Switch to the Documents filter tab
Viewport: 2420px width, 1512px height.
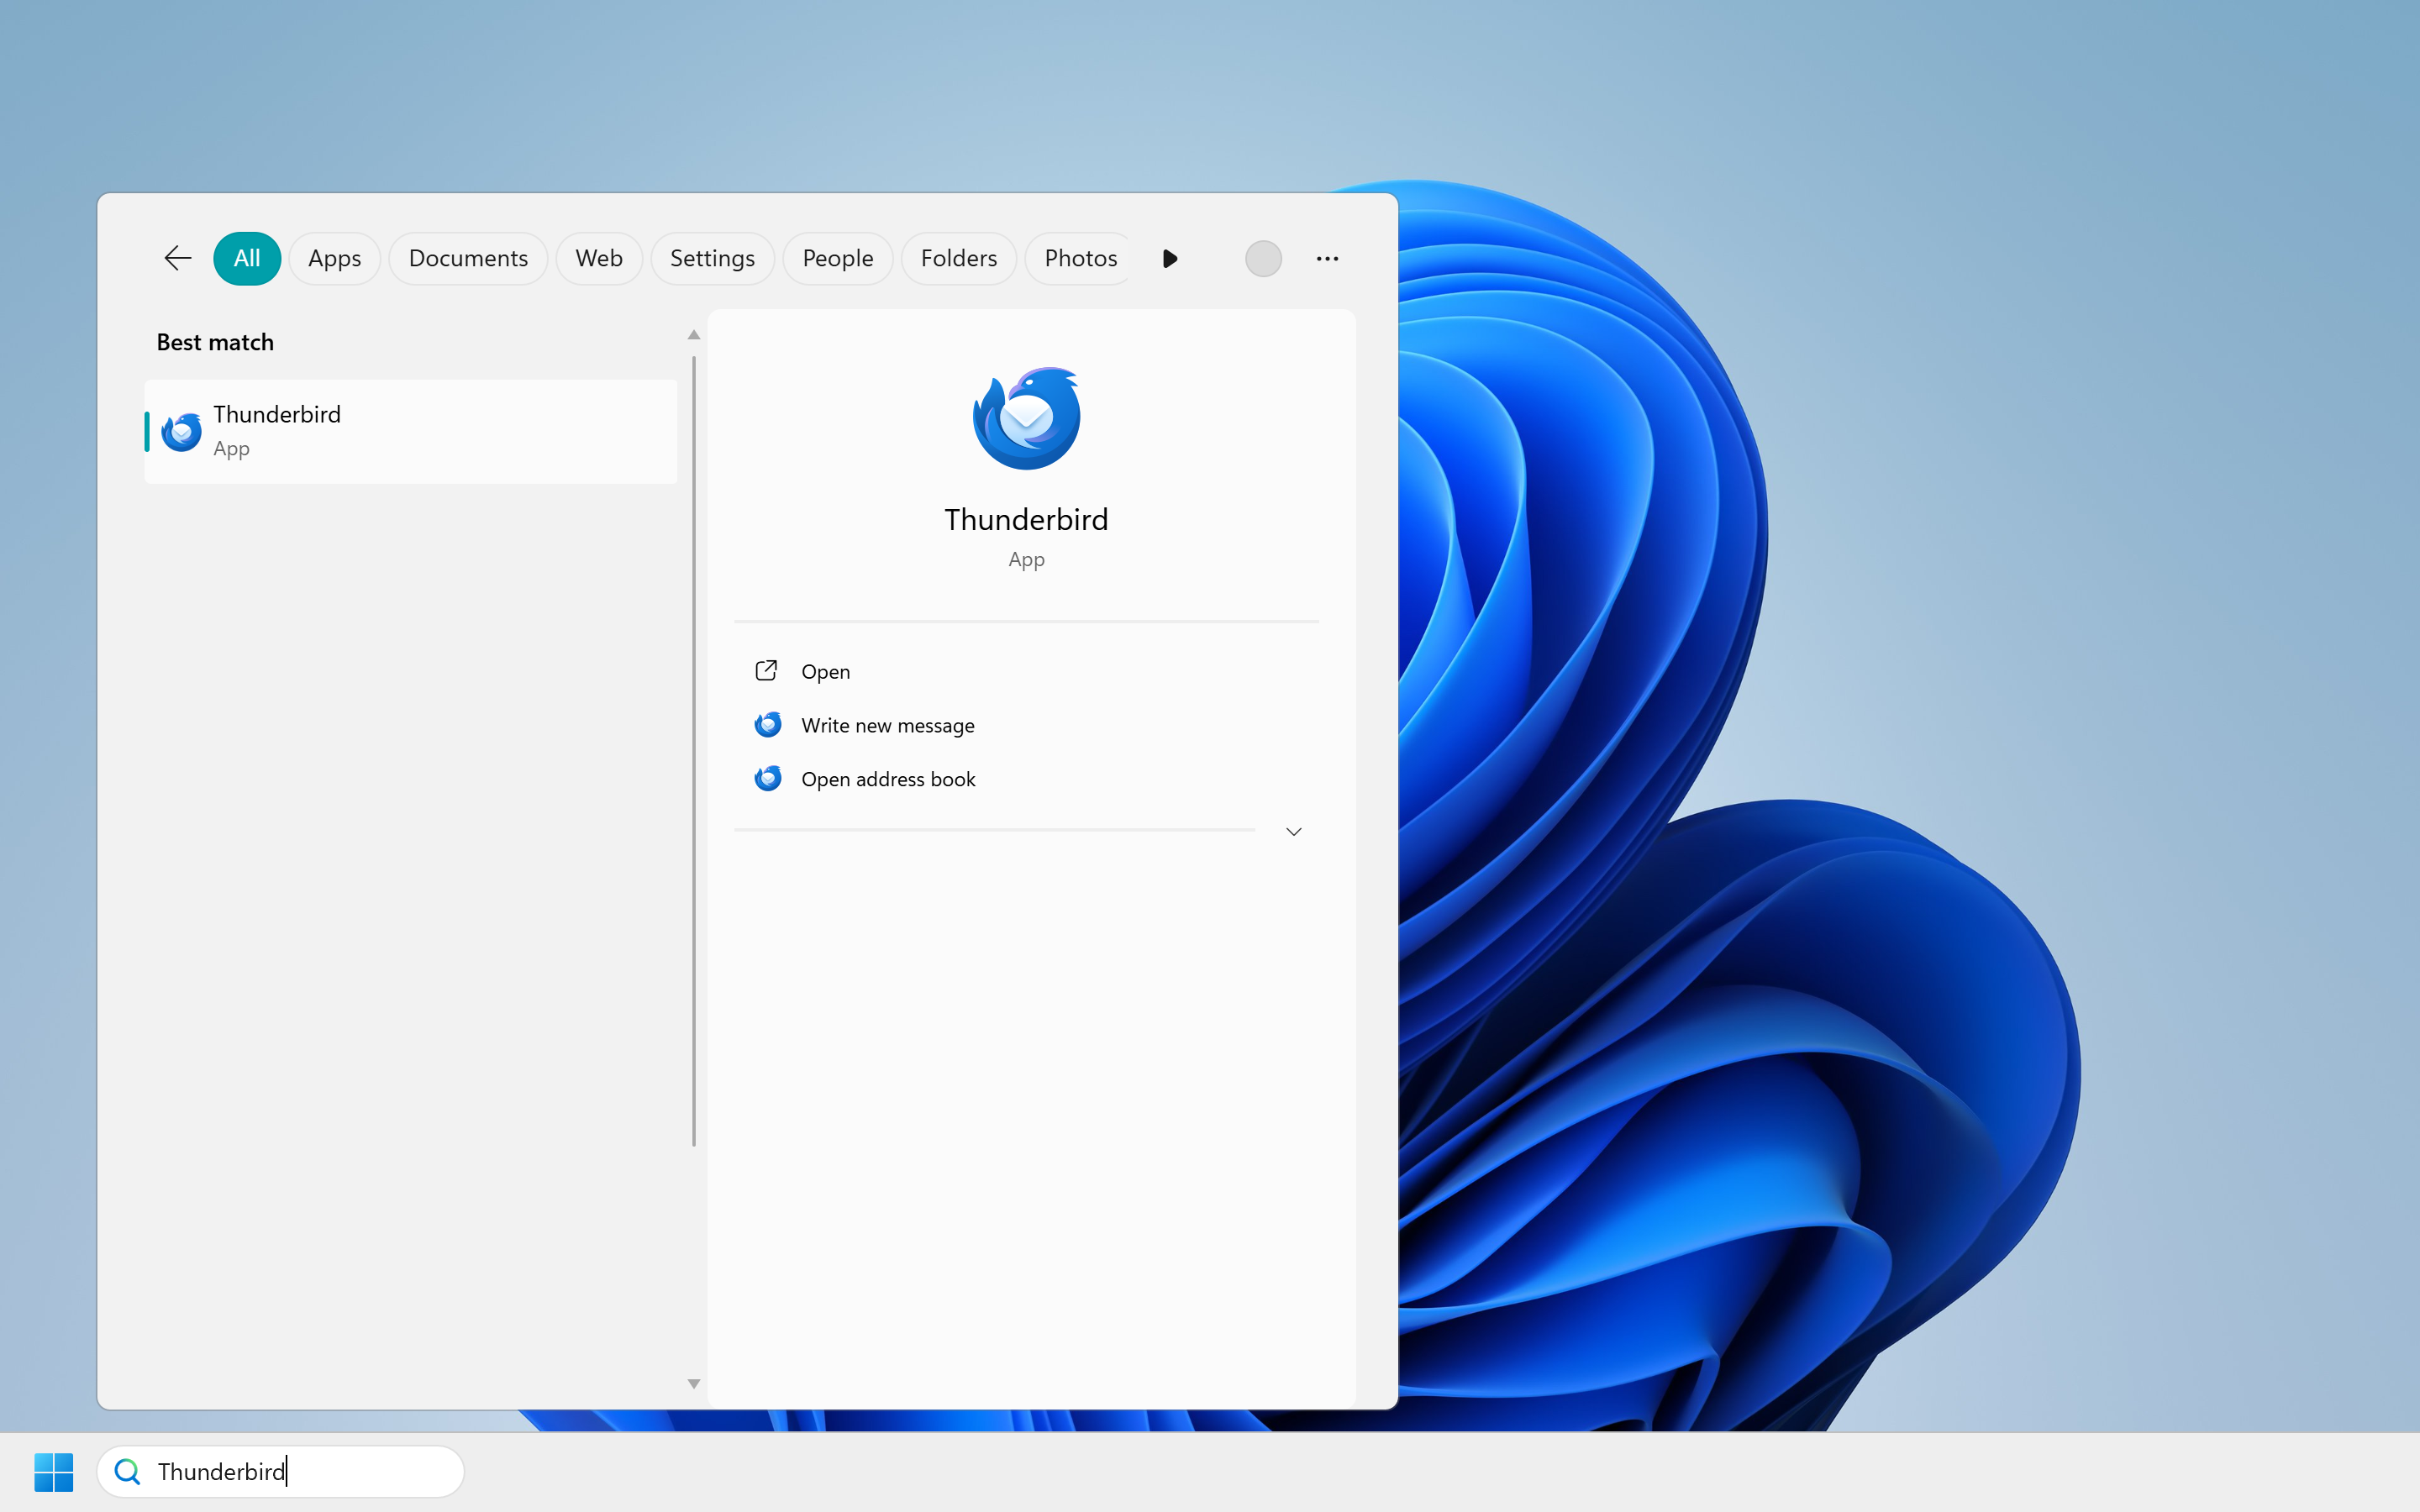click(468, 258)
